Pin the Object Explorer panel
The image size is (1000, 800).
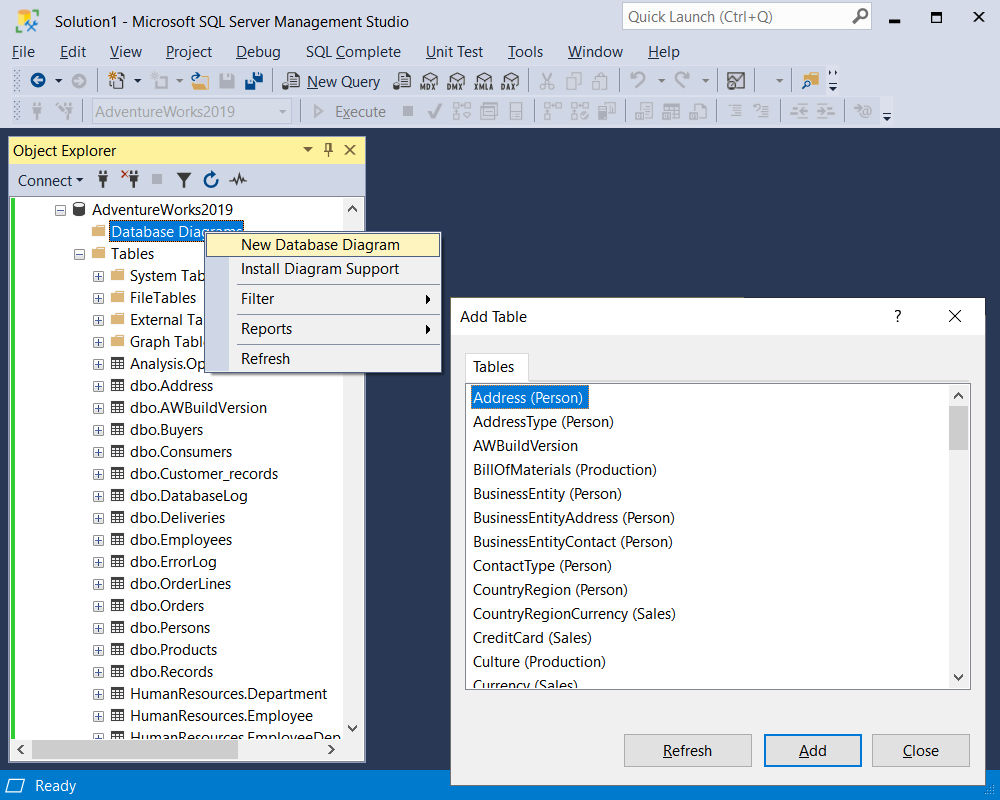(x=328, y=149)
